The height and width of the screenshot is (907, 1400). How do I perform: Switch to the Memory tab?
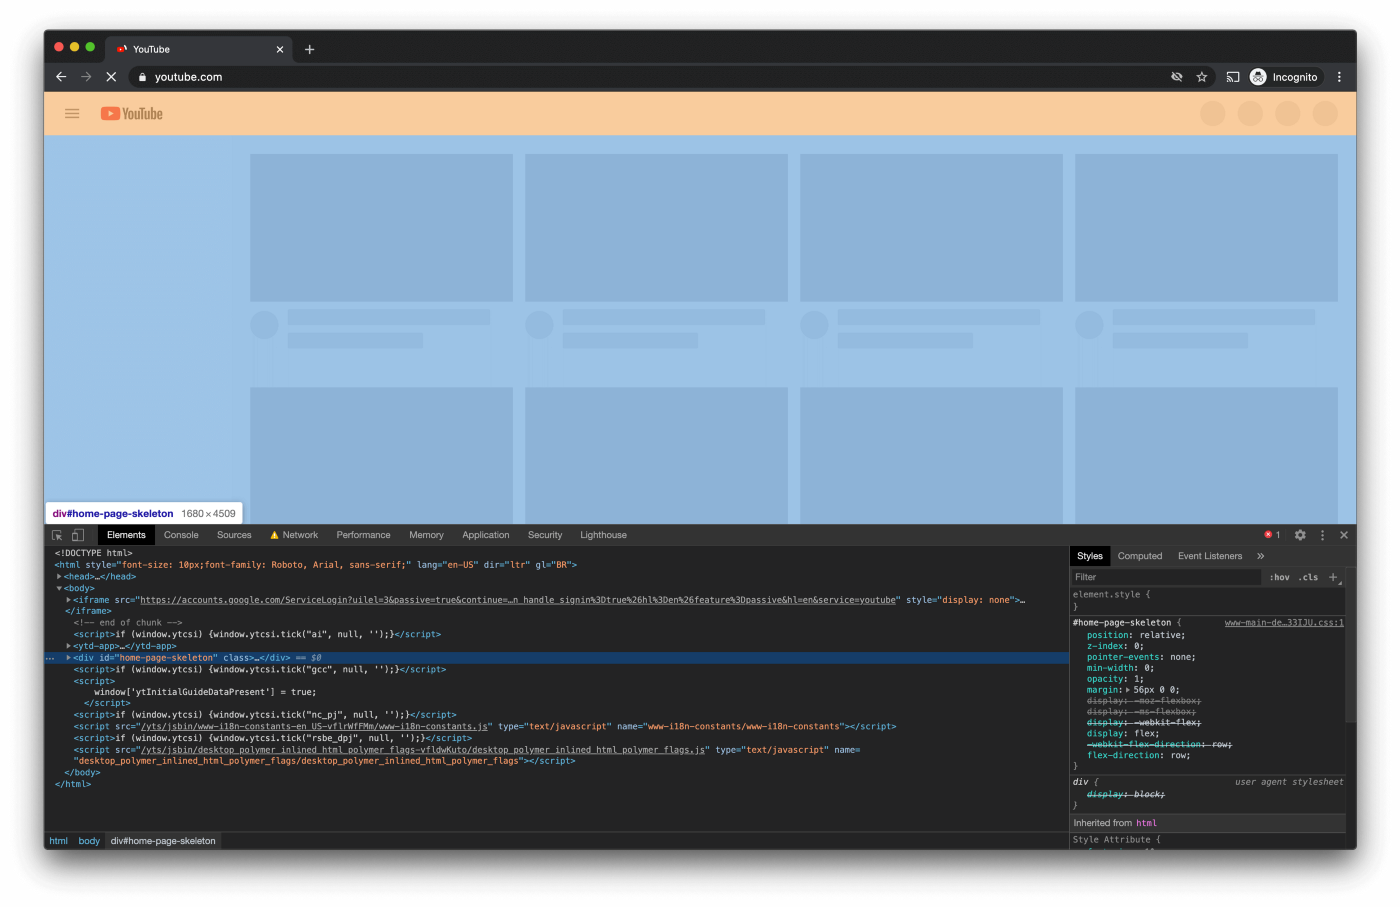[x=426, y=535]
